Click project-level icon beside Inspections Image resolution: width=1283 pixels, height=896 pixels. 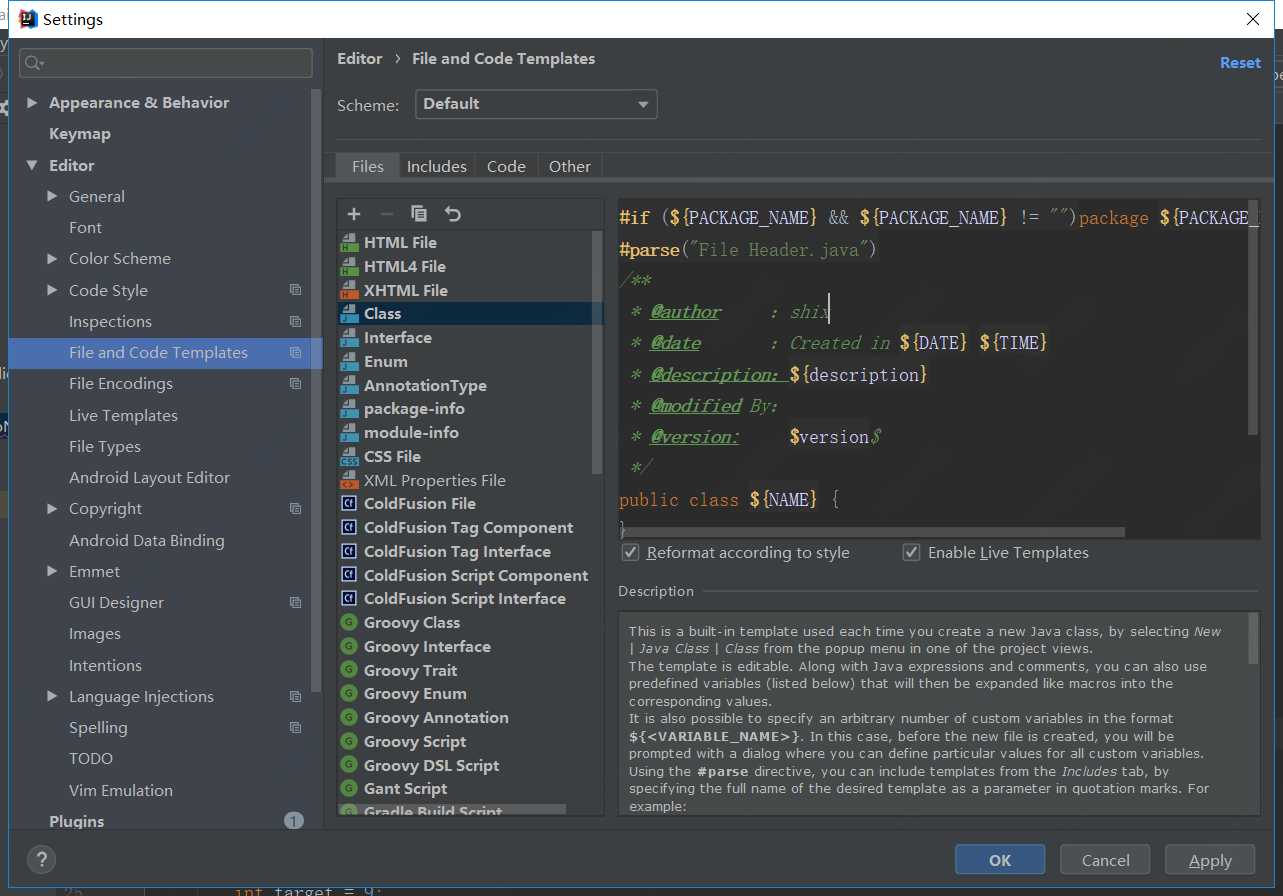(x=295, y=321)
